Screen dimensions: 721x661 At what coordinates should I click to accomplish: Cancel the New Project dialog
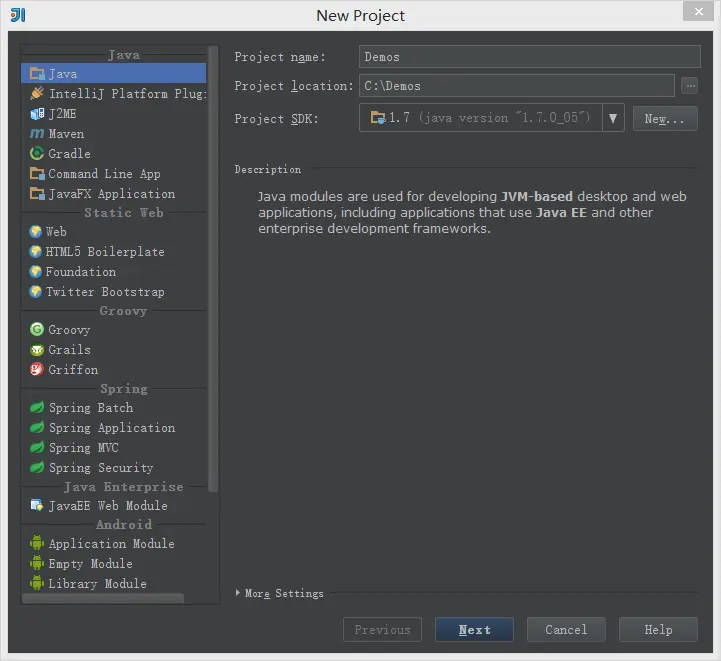click(x=566, y=629)
